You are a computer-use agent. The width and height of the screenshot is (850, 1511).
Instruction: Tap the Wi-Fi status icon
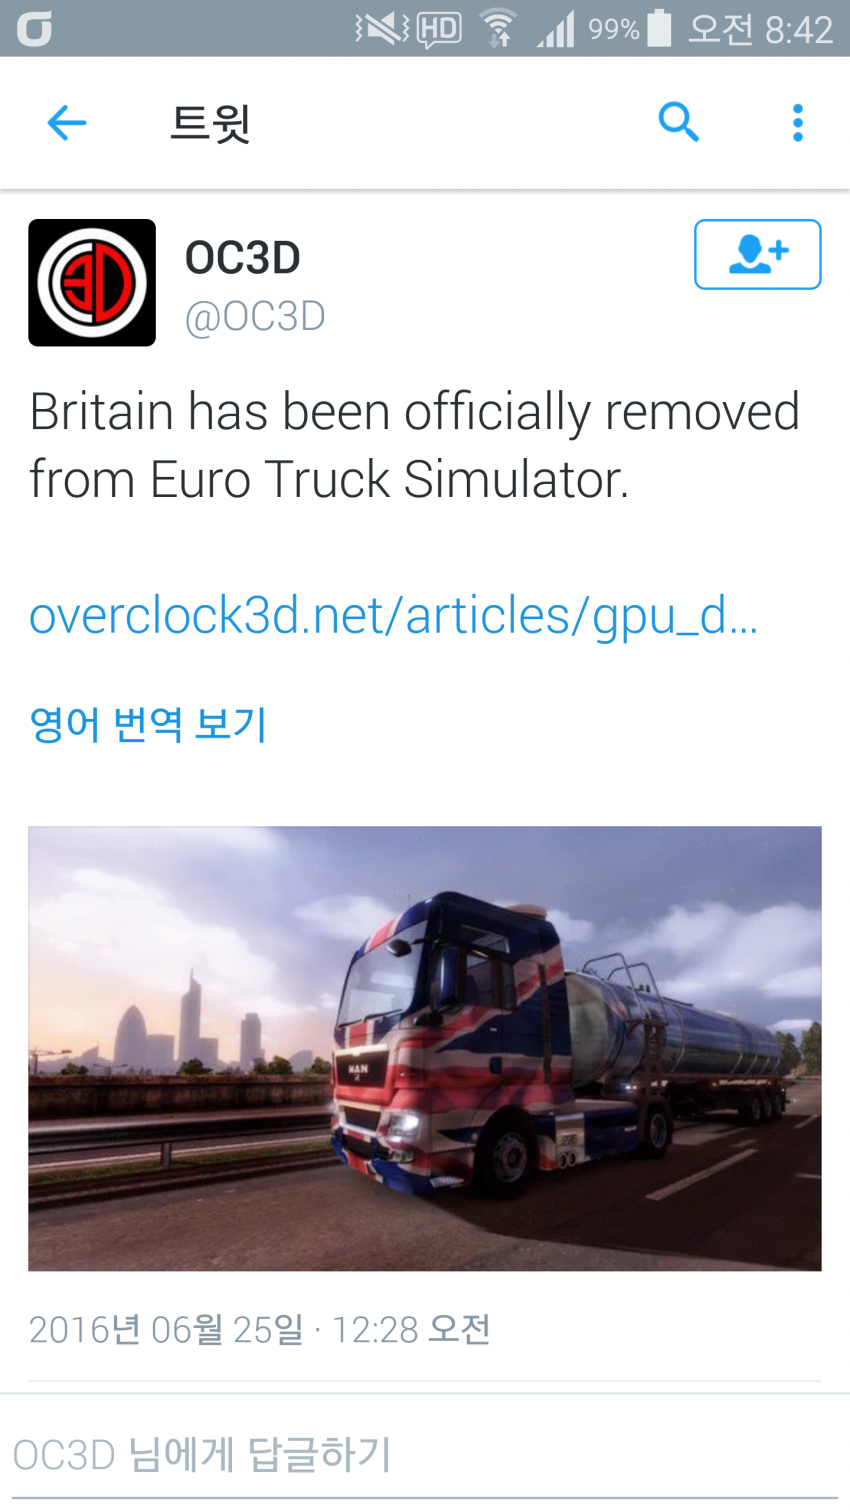click(497, 28)
